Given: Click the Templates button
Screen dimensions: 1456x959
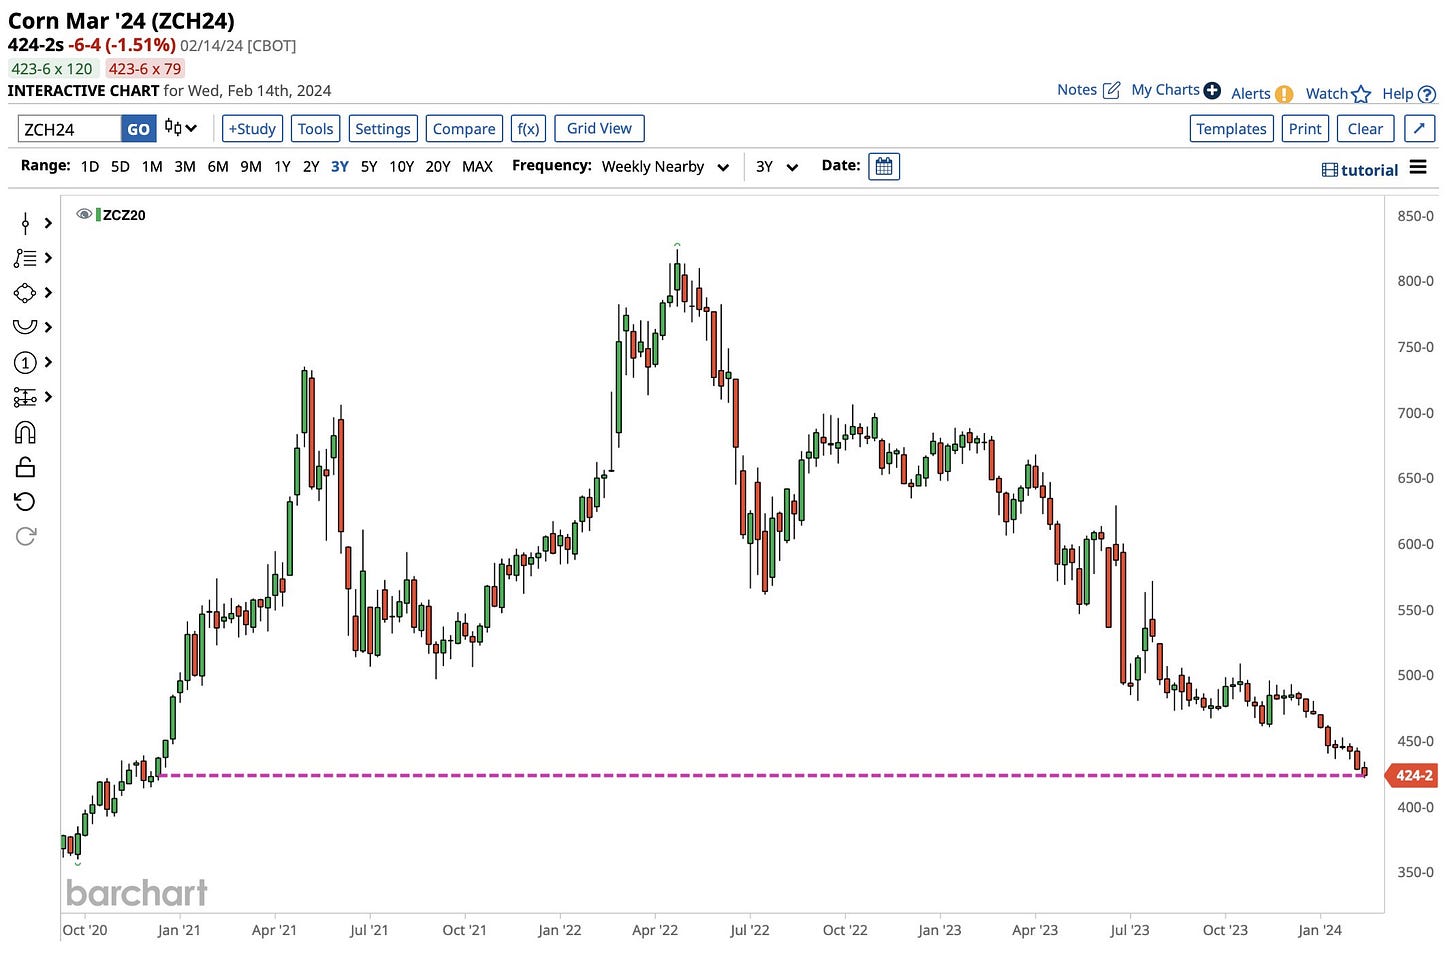Looking at the screenshot, I should click(1231, 129).
